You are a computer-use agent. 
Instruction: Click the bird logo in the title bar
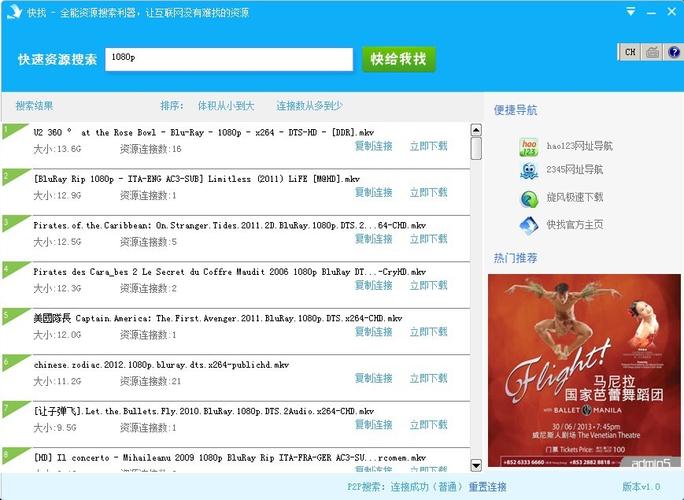click(13, 13)
